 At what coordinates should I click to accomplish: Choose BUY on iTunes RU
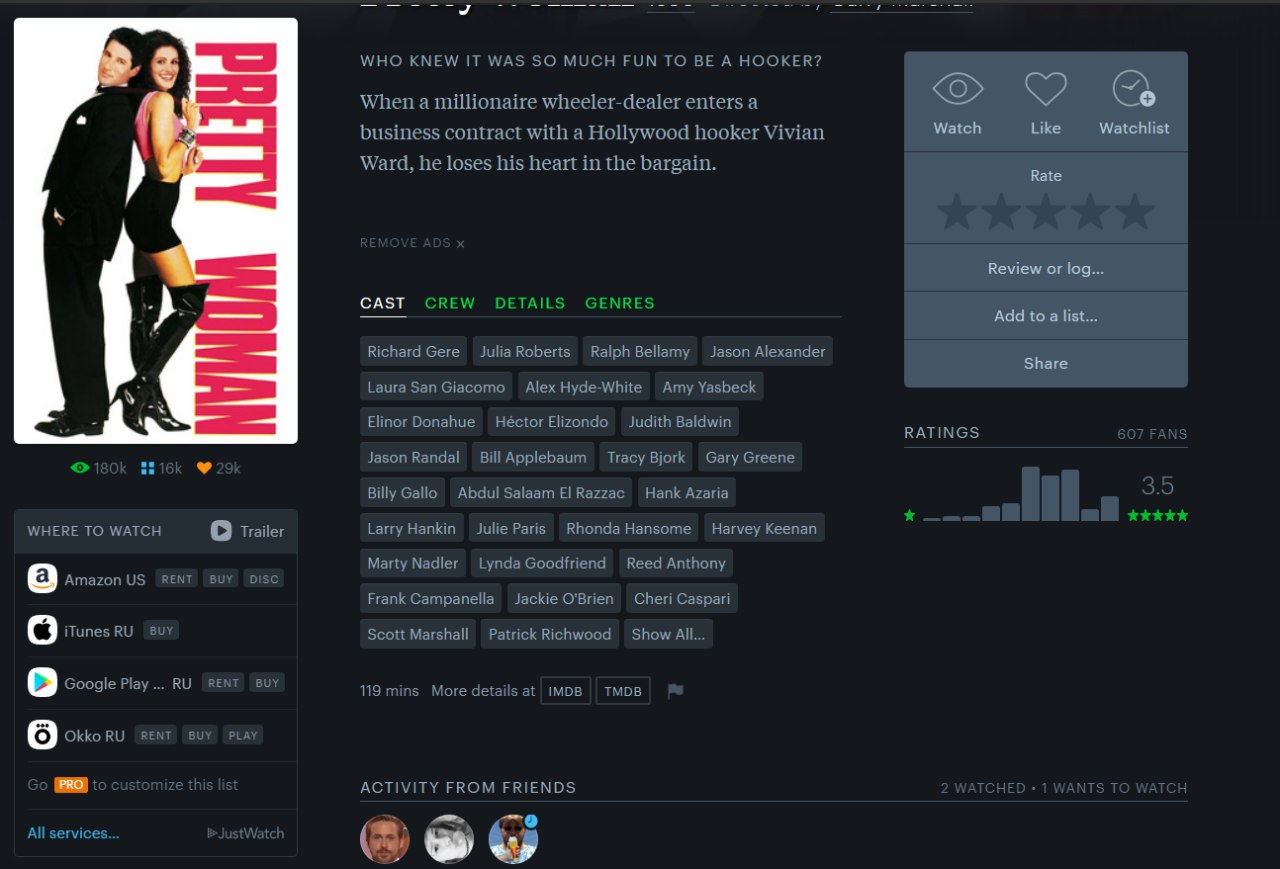pos(162,631)
